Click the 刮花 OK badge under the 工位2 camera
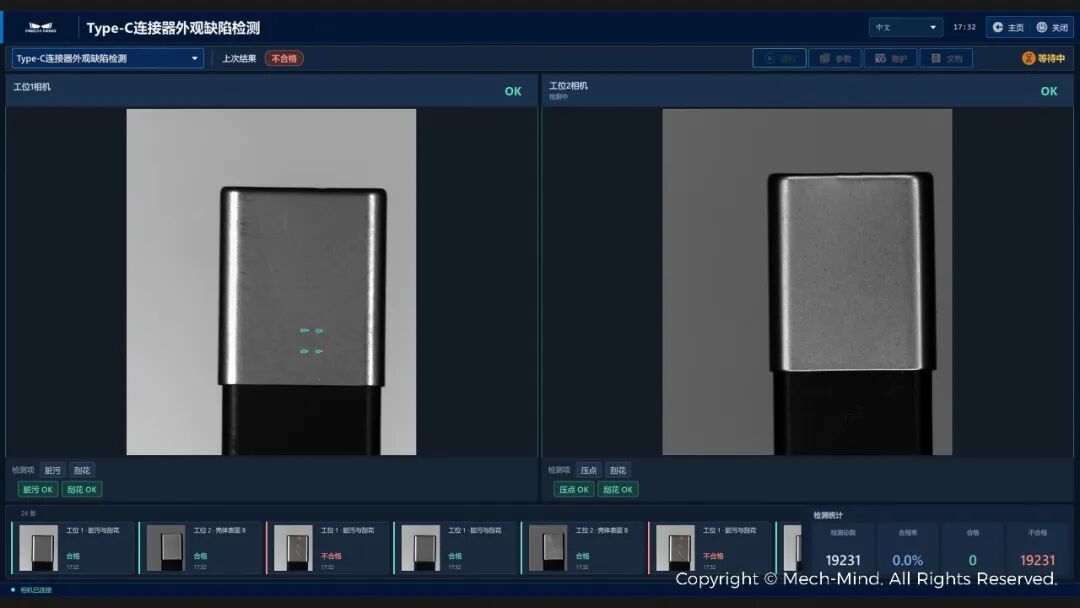 (618, 490)
